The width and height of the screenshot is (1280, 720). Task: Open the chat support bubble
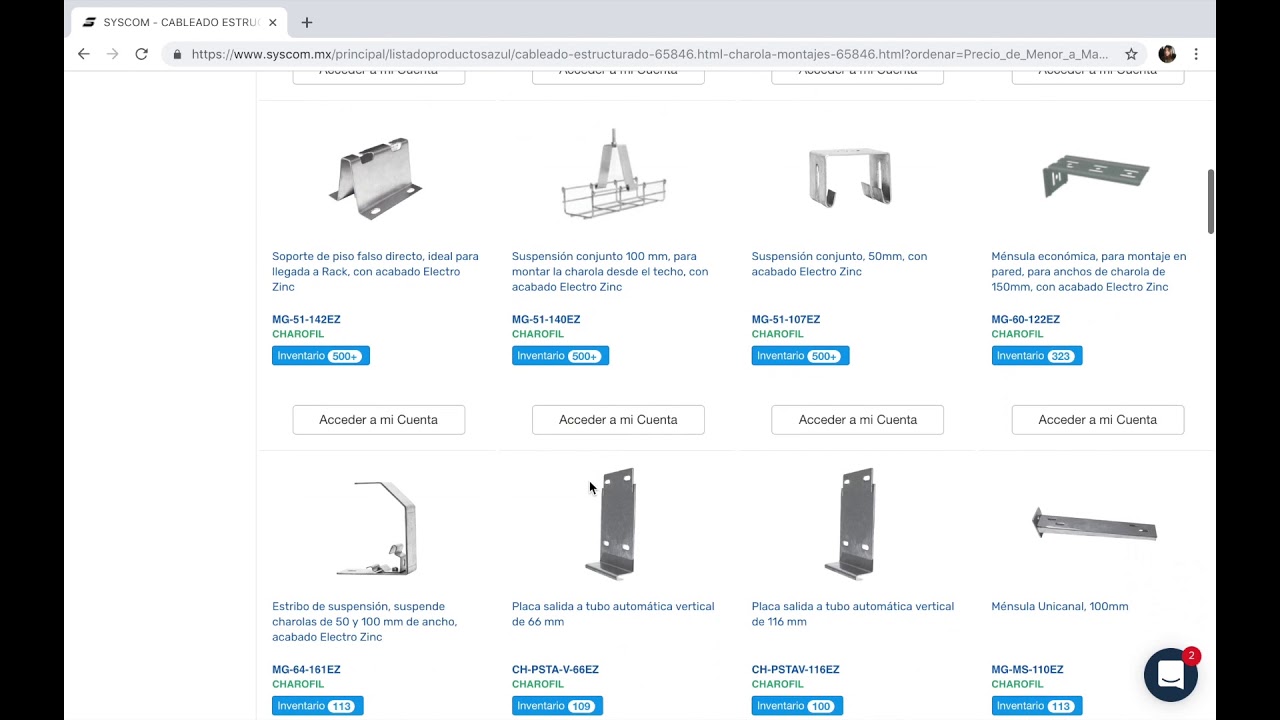pyautogui.click(x=1170, y=675)
